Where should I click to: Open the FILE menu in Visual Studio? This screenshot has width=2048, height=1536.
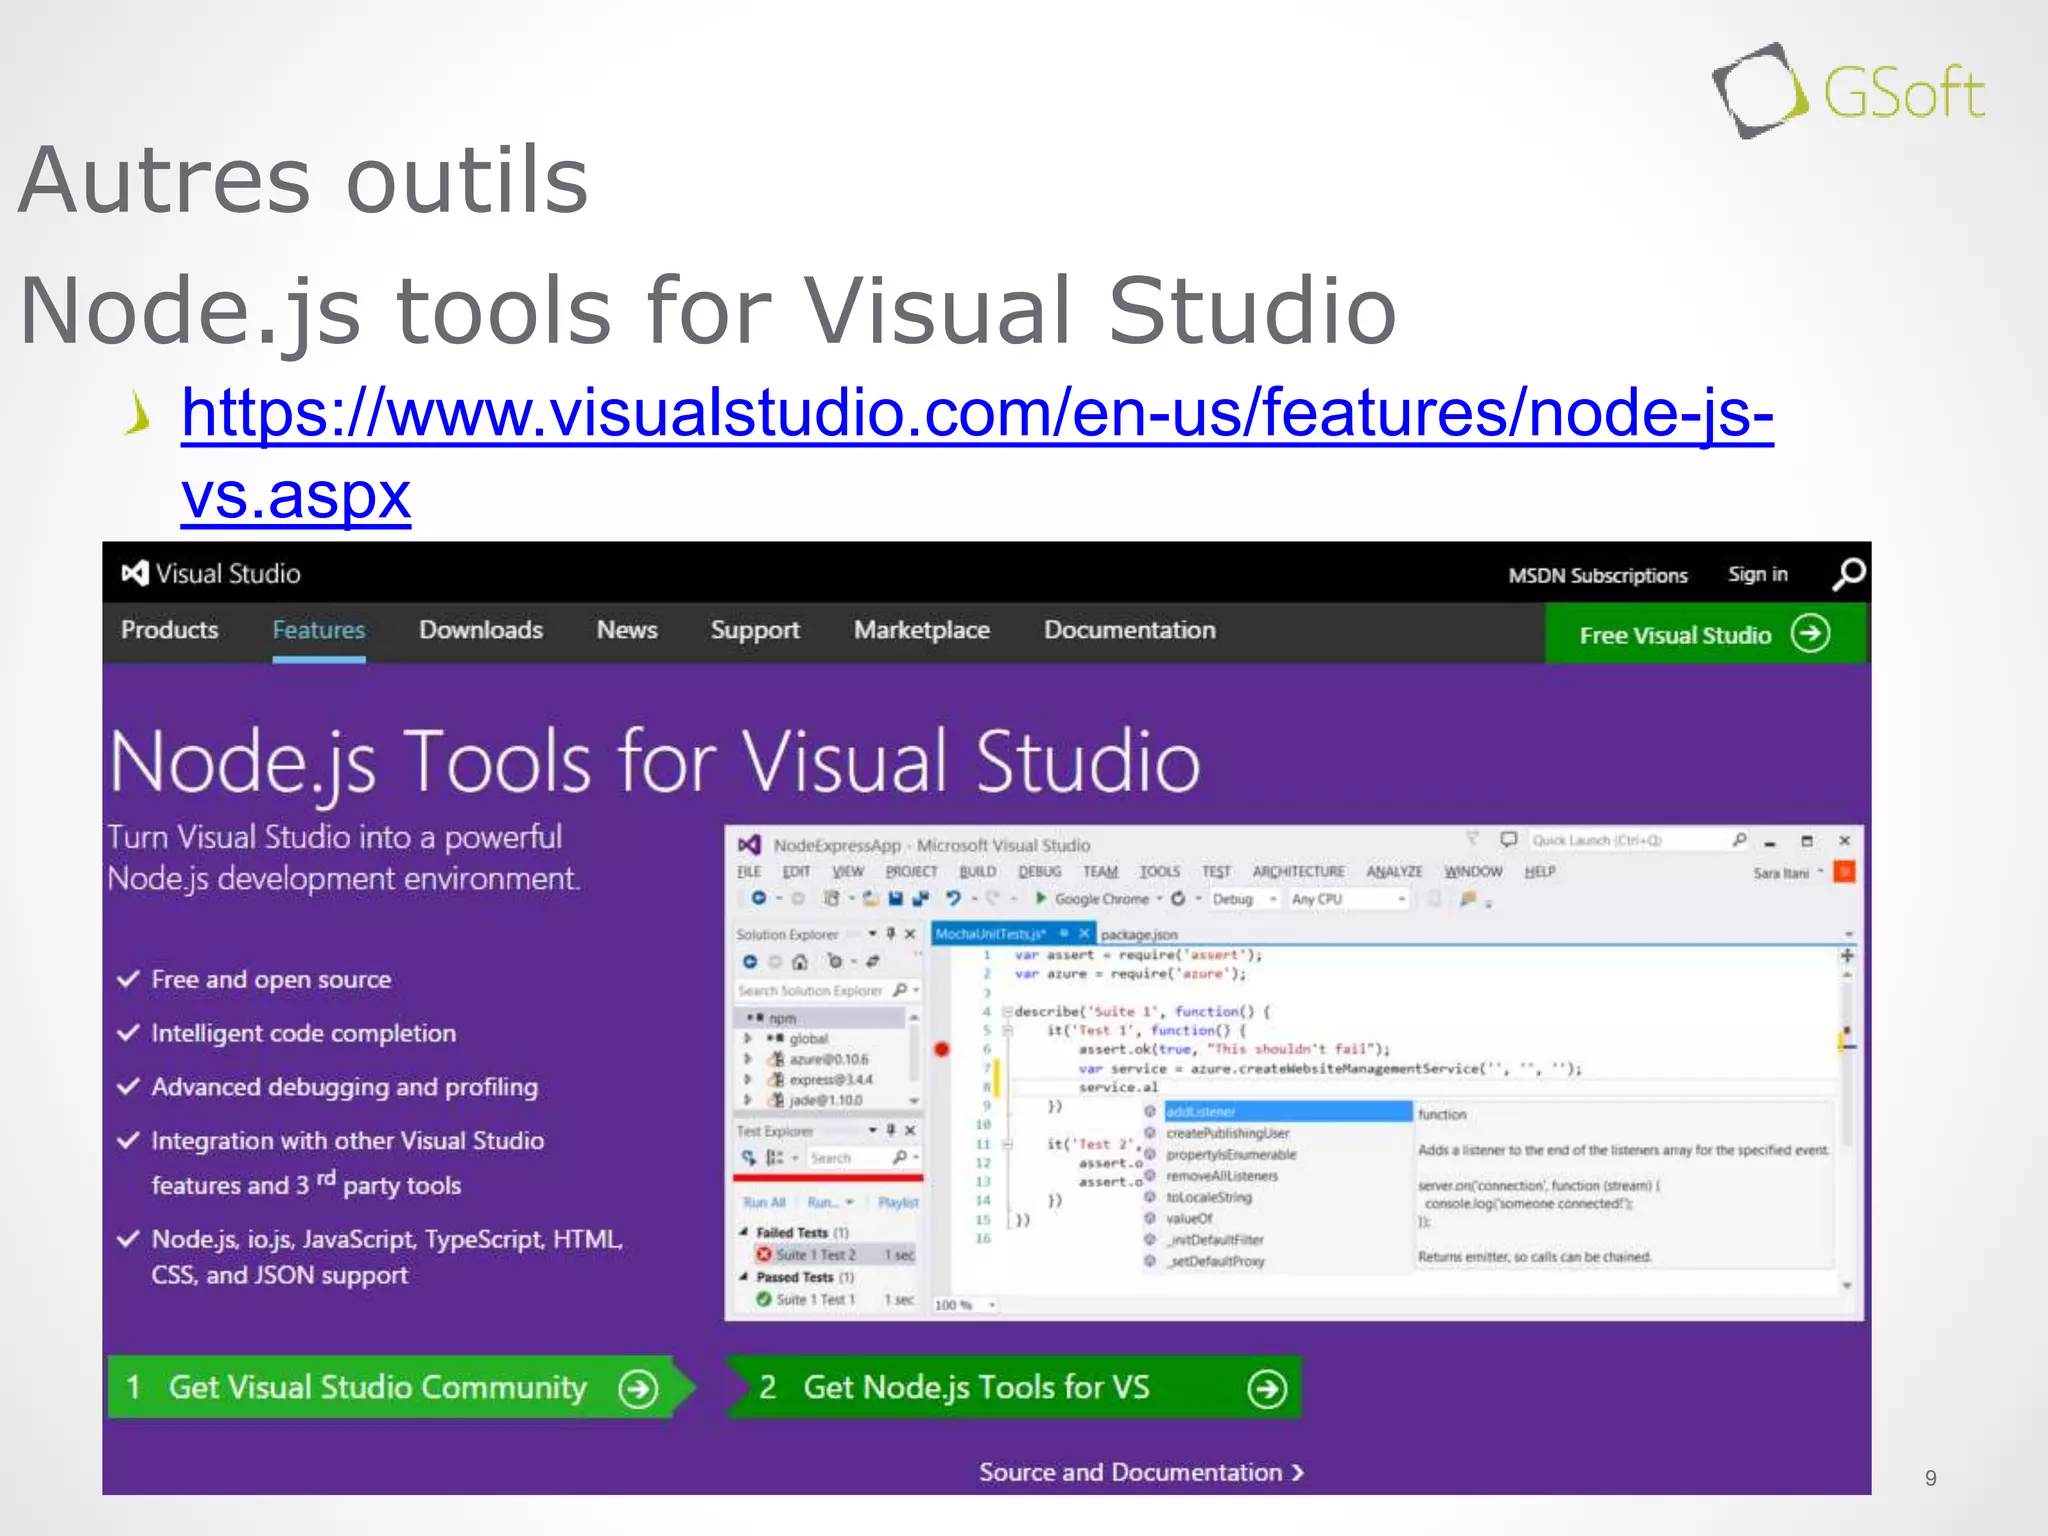[749, 872]
